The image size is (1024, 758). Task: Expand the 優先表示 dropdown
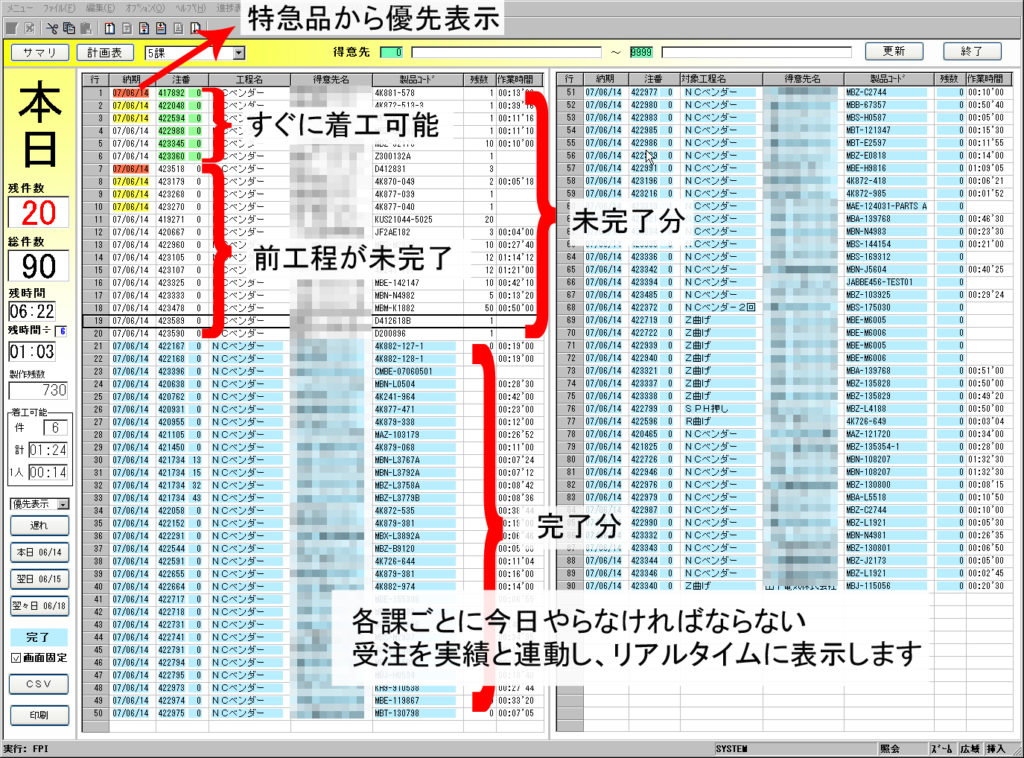(x=62, y=504)
